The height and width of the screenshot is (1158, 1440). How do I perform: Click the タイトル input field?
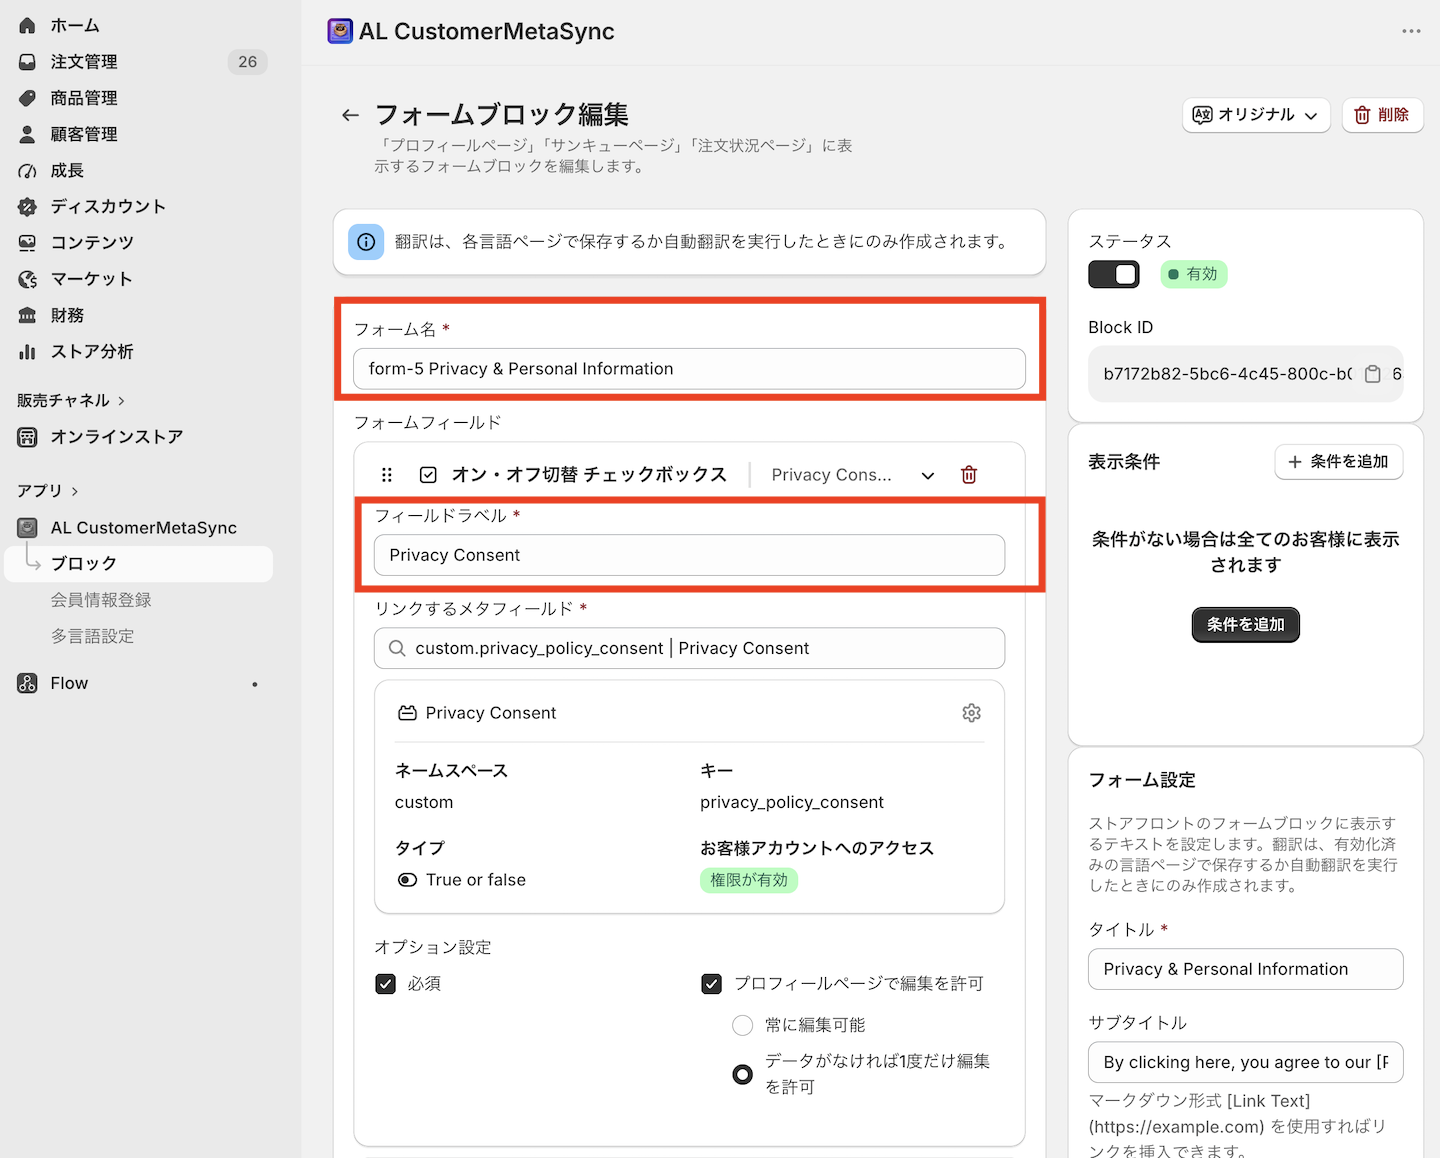click(1245, 969)
